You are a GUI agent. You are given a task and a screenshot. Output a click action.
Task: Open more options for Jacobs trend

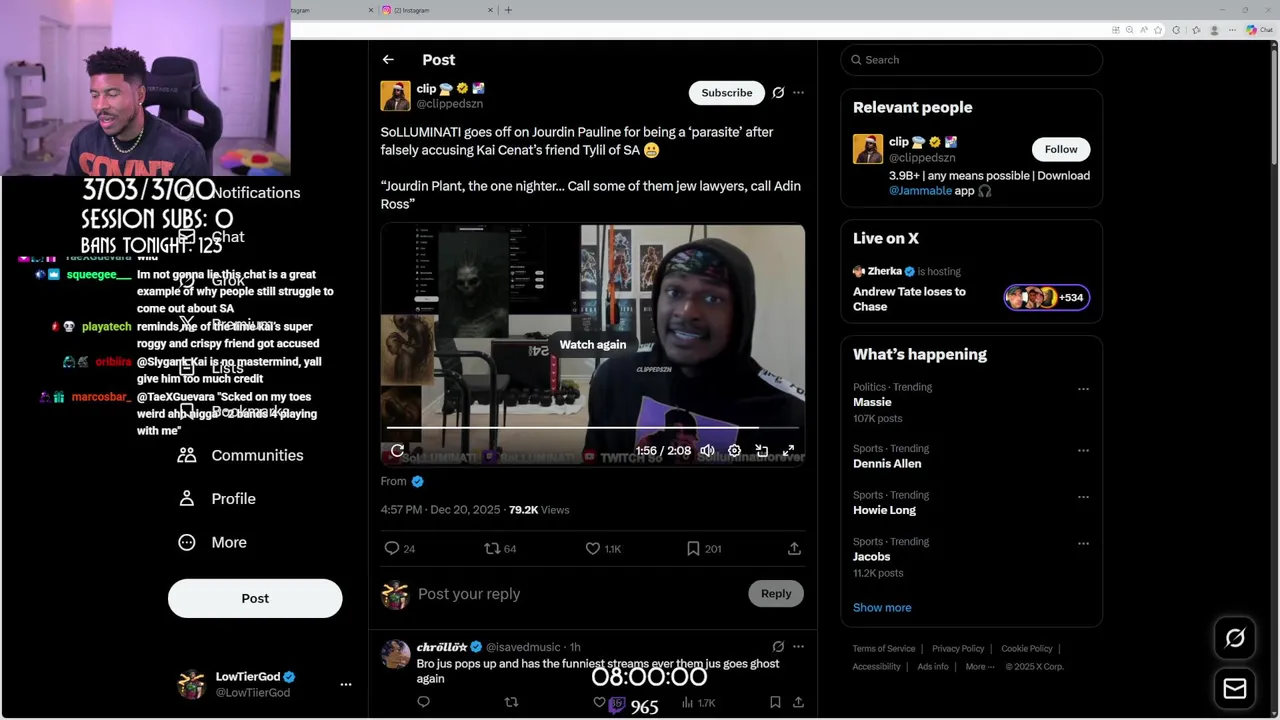(x=1083, y=544)
